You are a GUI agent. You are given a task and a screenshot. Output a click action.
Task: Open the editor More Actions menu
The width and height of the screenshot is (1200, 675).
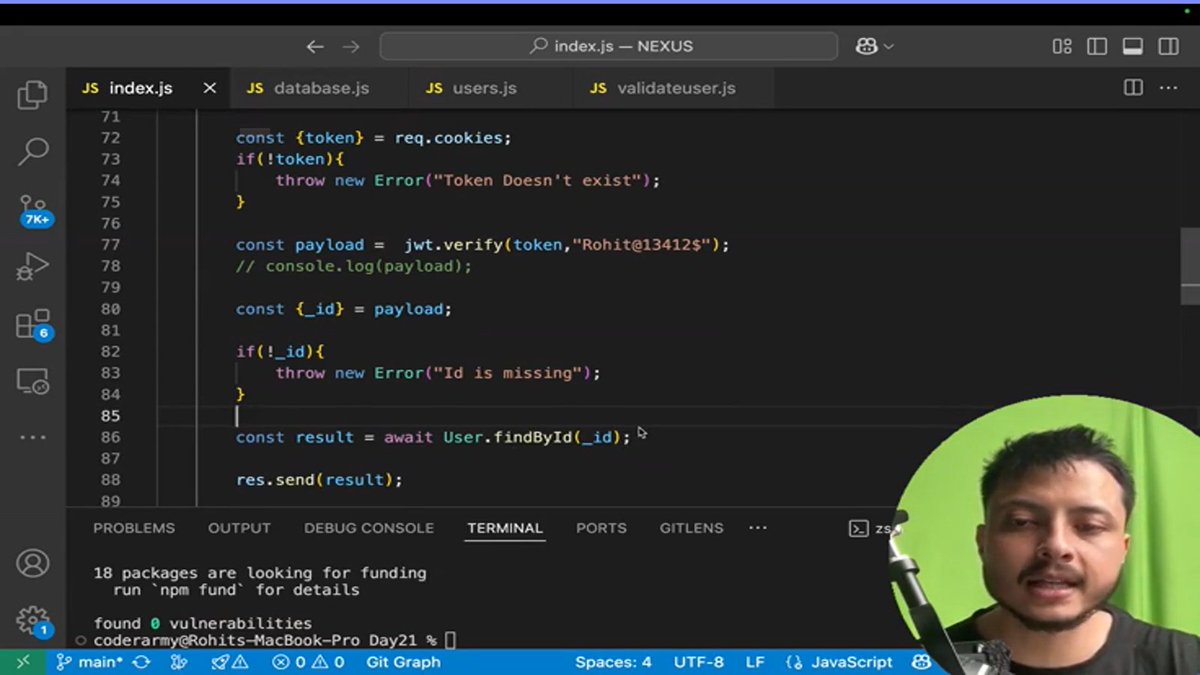coord(1167,88)
